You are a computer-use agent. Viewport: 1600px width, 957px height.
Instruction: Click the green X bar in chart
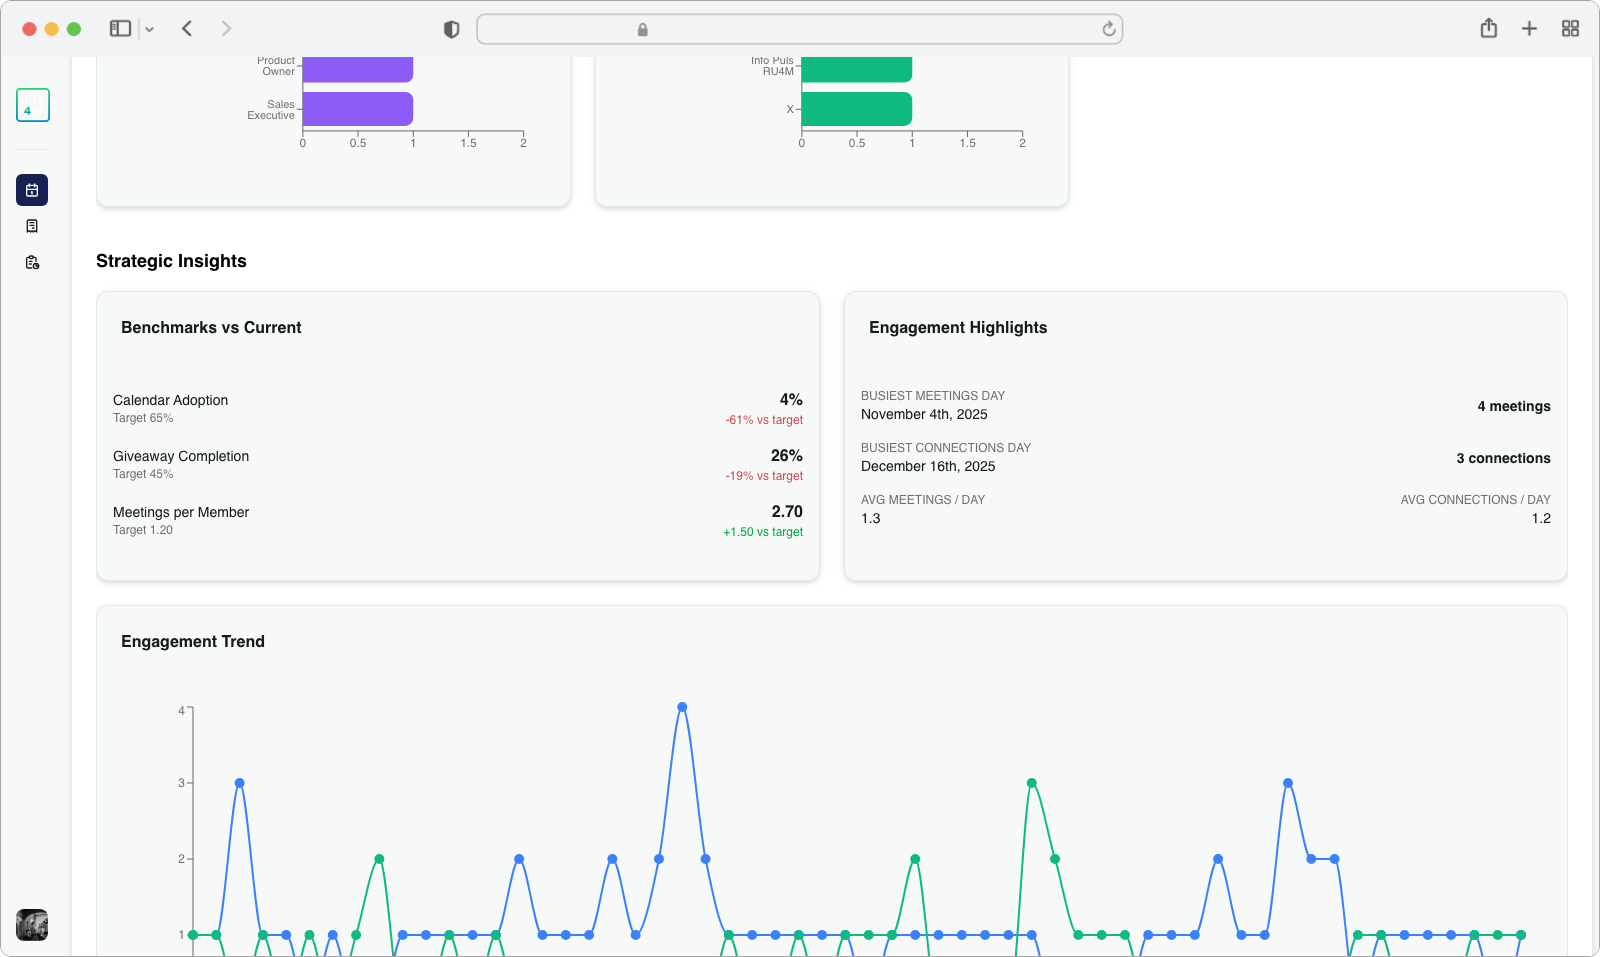[x=856, y=109]
